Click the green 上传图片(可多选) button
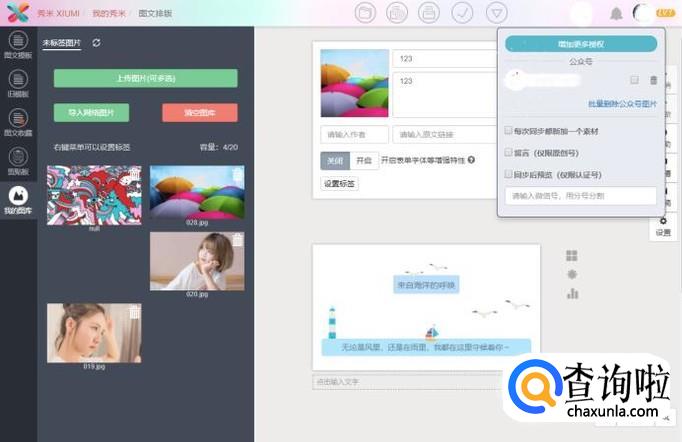This screenshot has height=442, width=682. coord(145,78)
